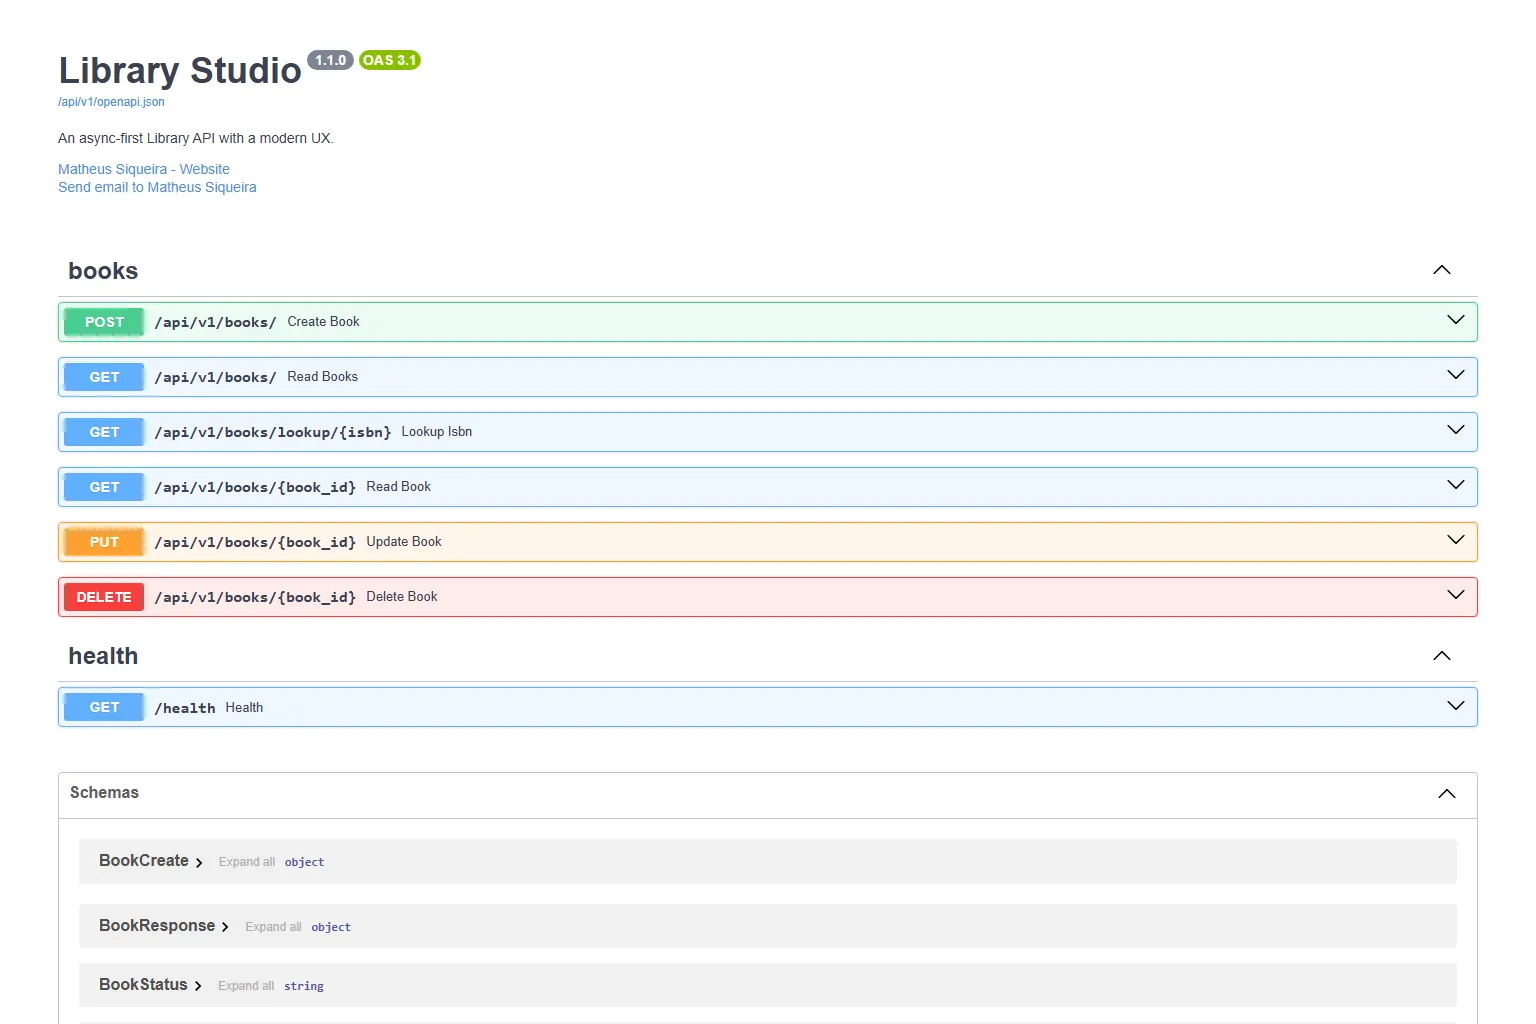Click the POST method badge for Create Book
Screen dimensions: 1536x1024
(104, 322)
